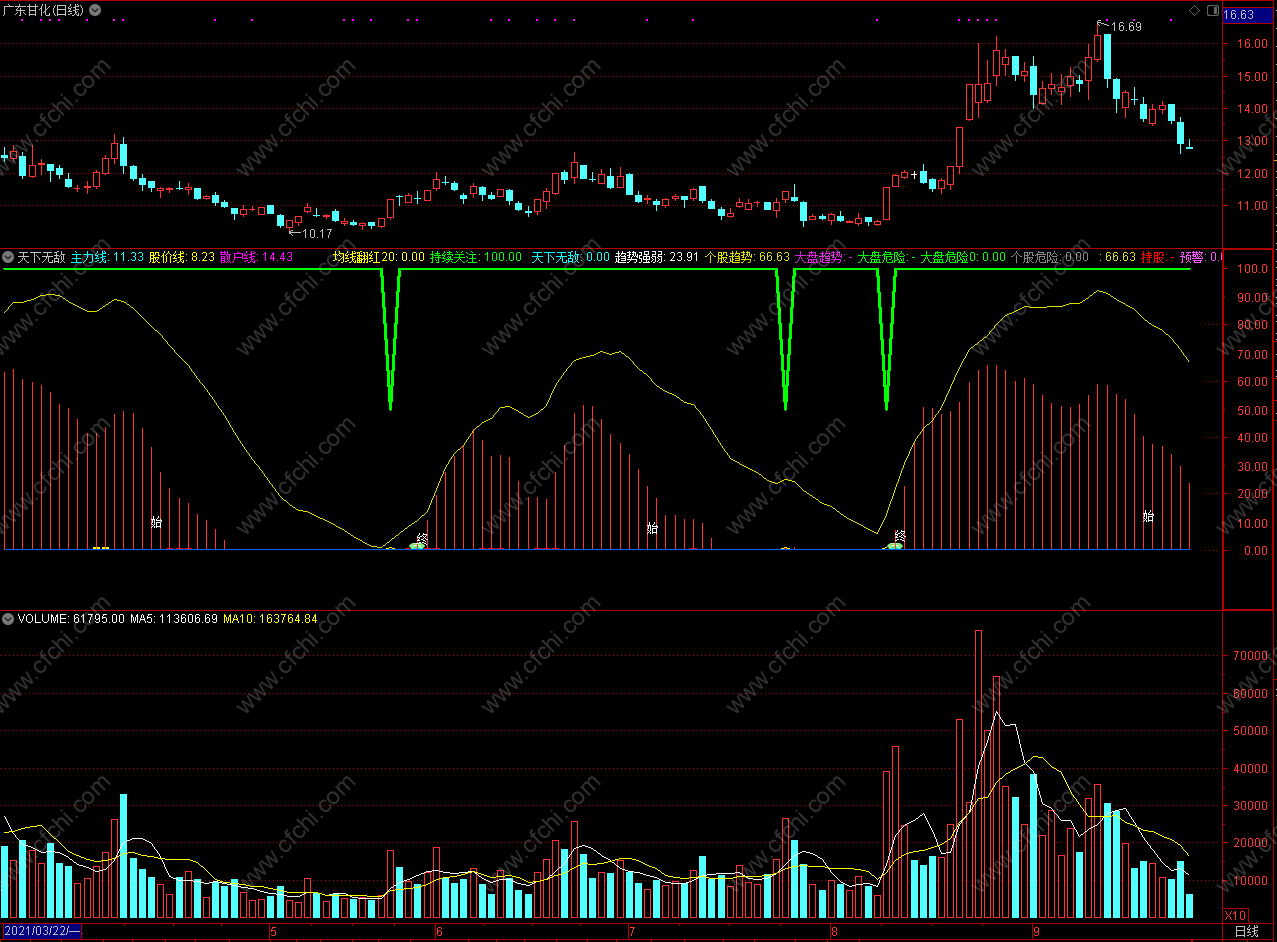Click the 10.17 low price marker
This screenshot has width=1277, height=942.
[317, 233]
